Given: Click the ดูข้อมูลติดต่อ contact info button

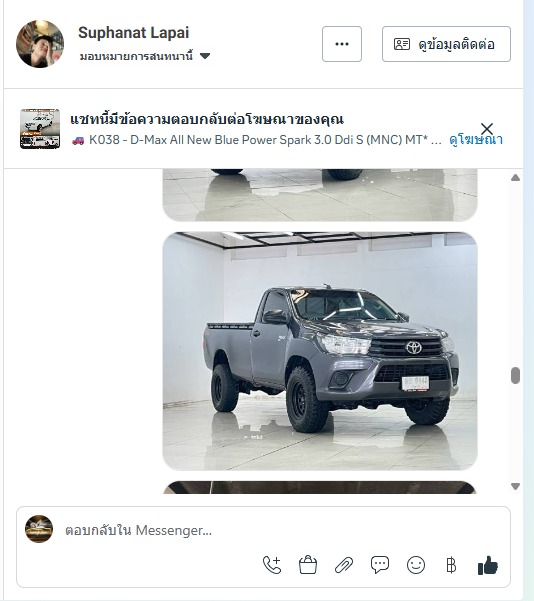Looking at the screenshot, I should (446, 44).
